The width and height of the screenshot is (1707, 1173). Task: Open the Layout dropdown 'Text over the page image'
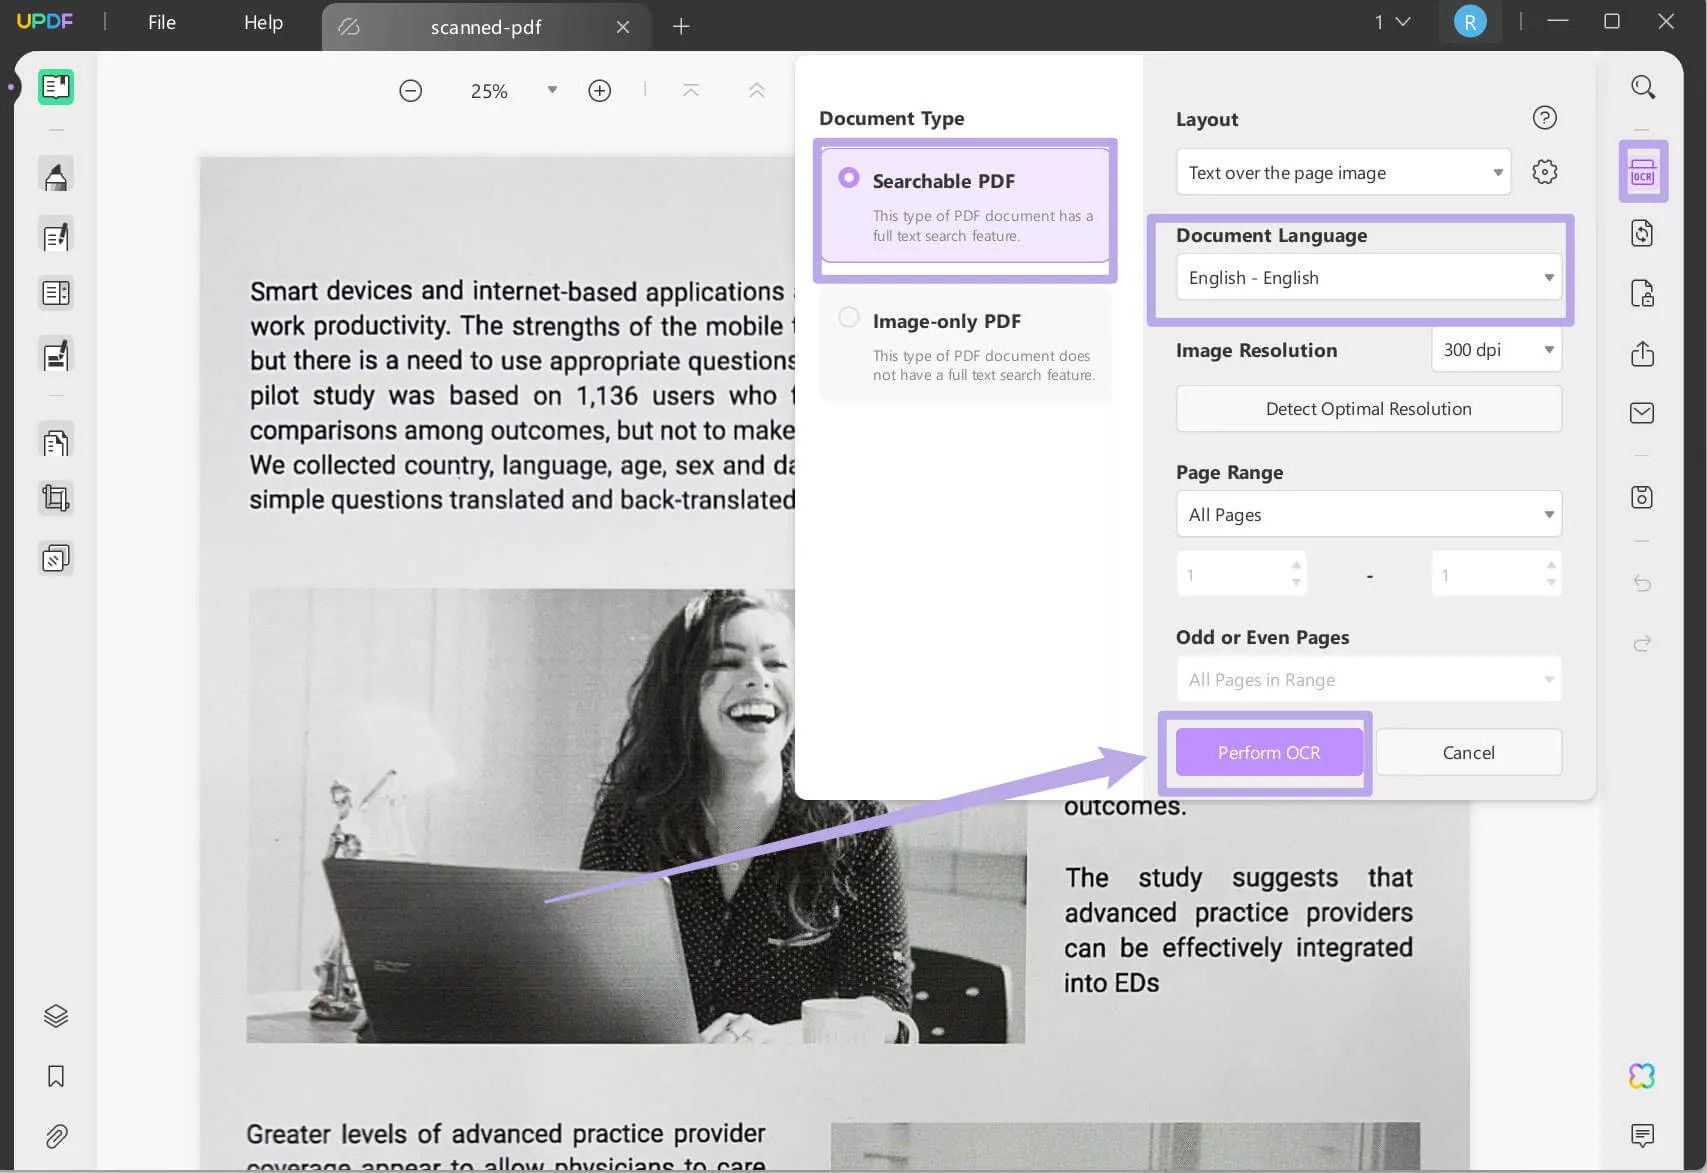1343,172
